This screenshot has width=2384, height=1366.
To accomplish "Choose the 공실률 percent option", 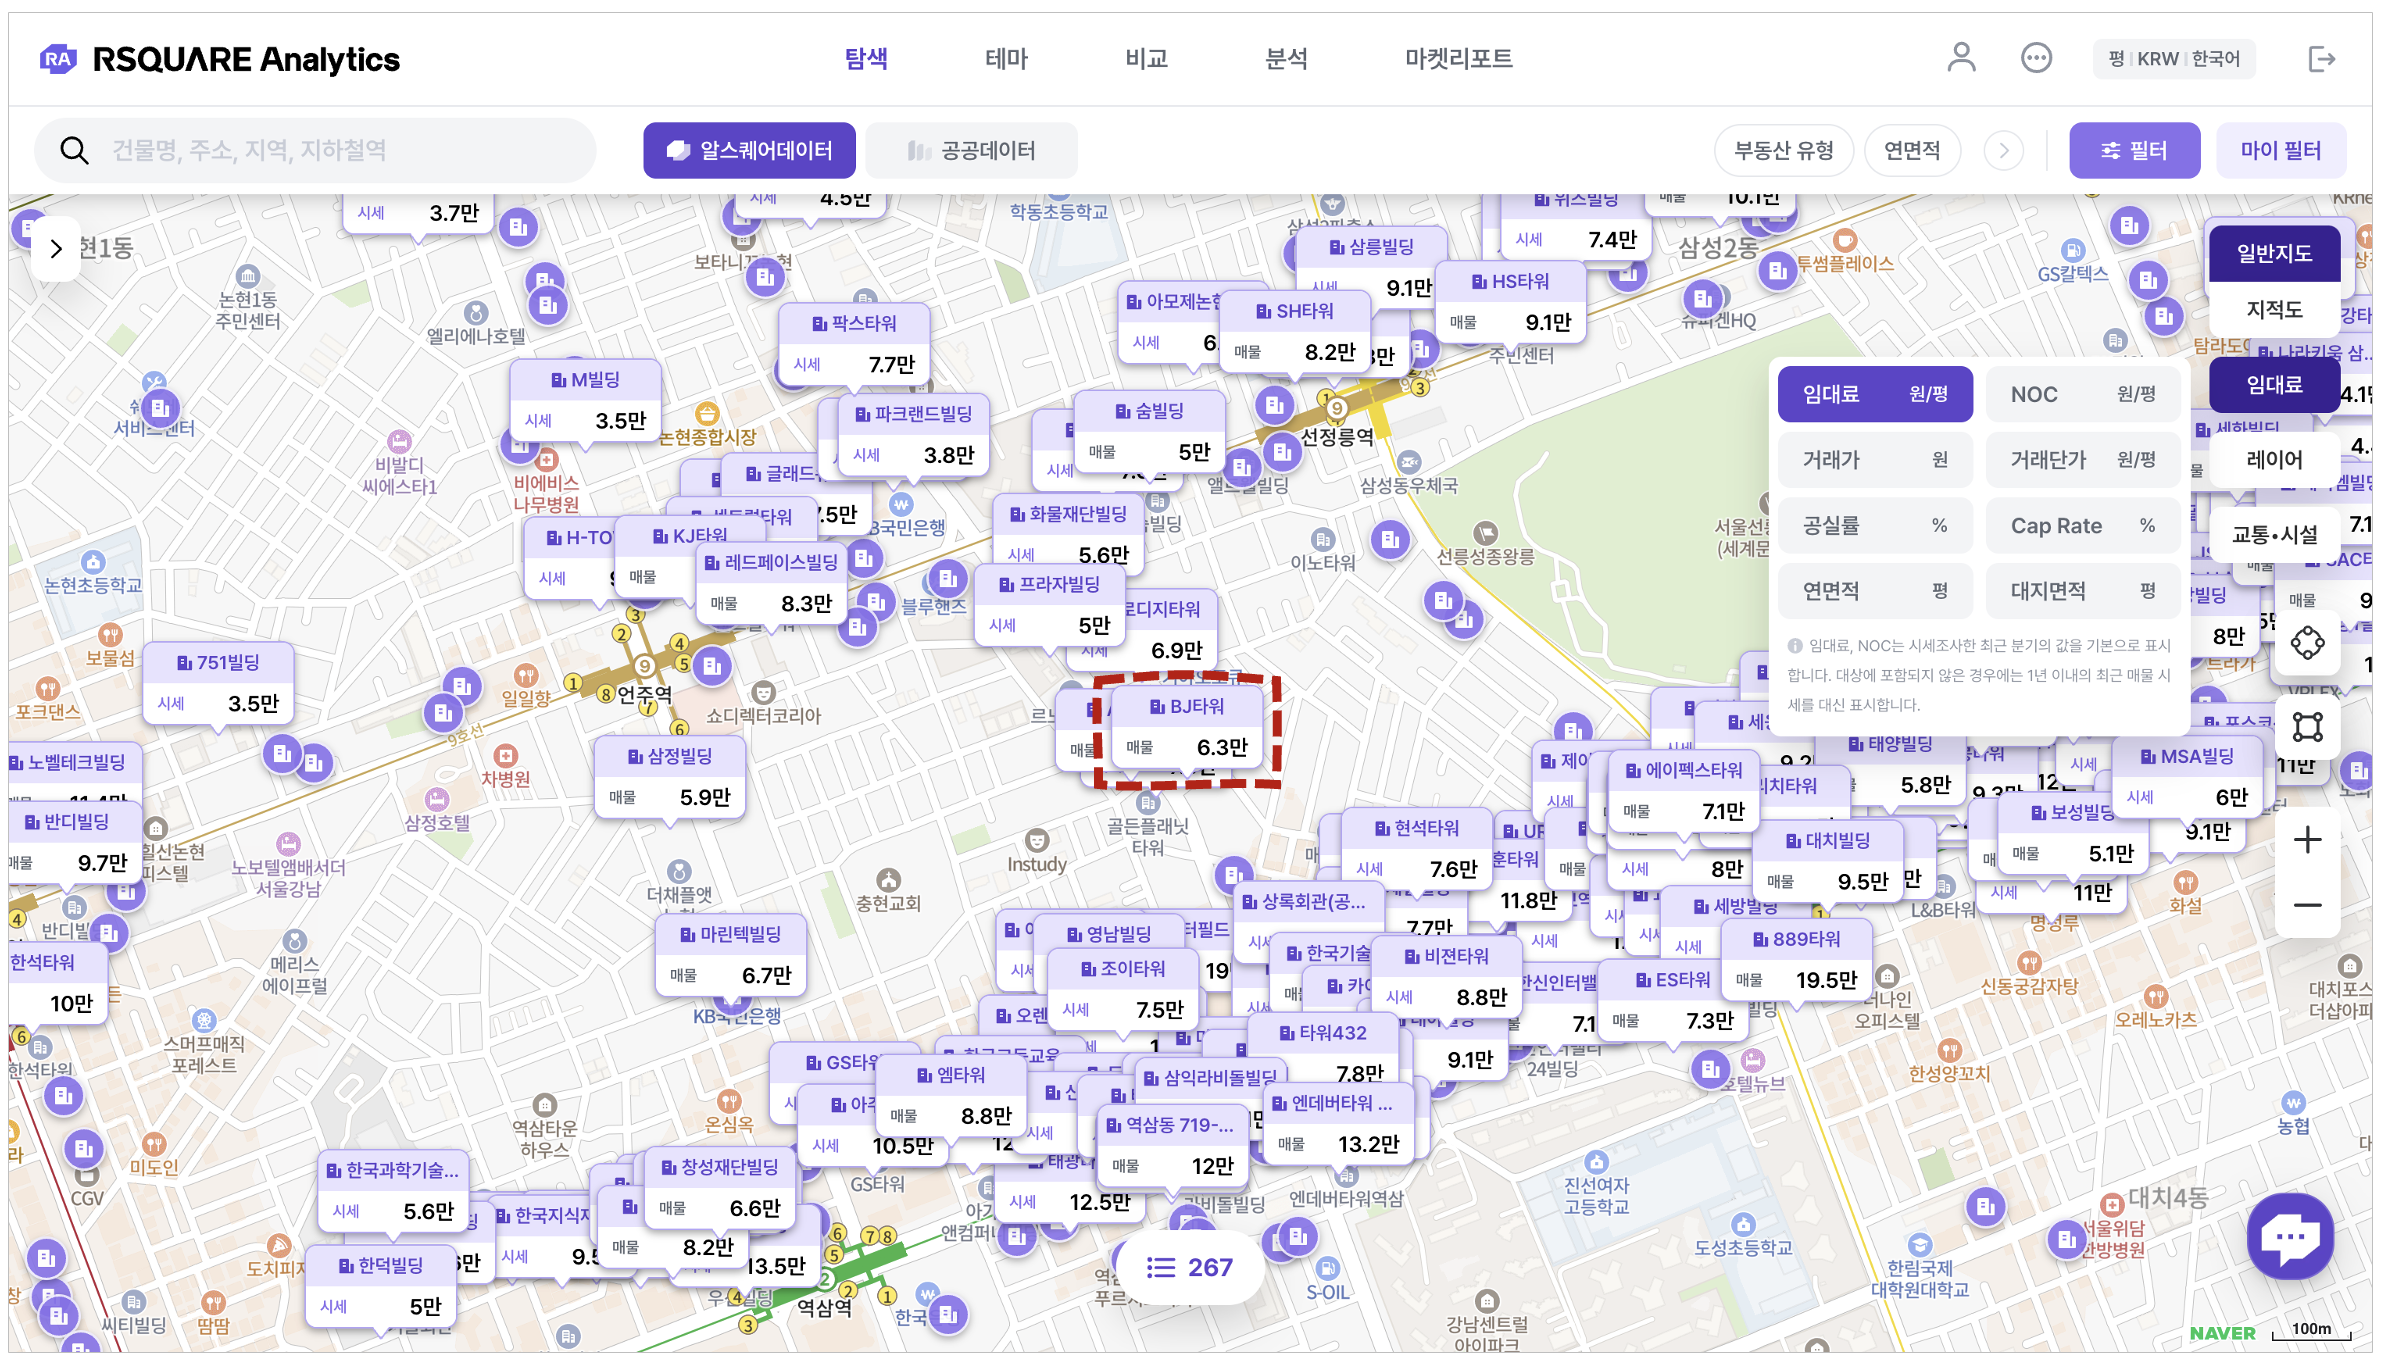I will click(1874, 526).
